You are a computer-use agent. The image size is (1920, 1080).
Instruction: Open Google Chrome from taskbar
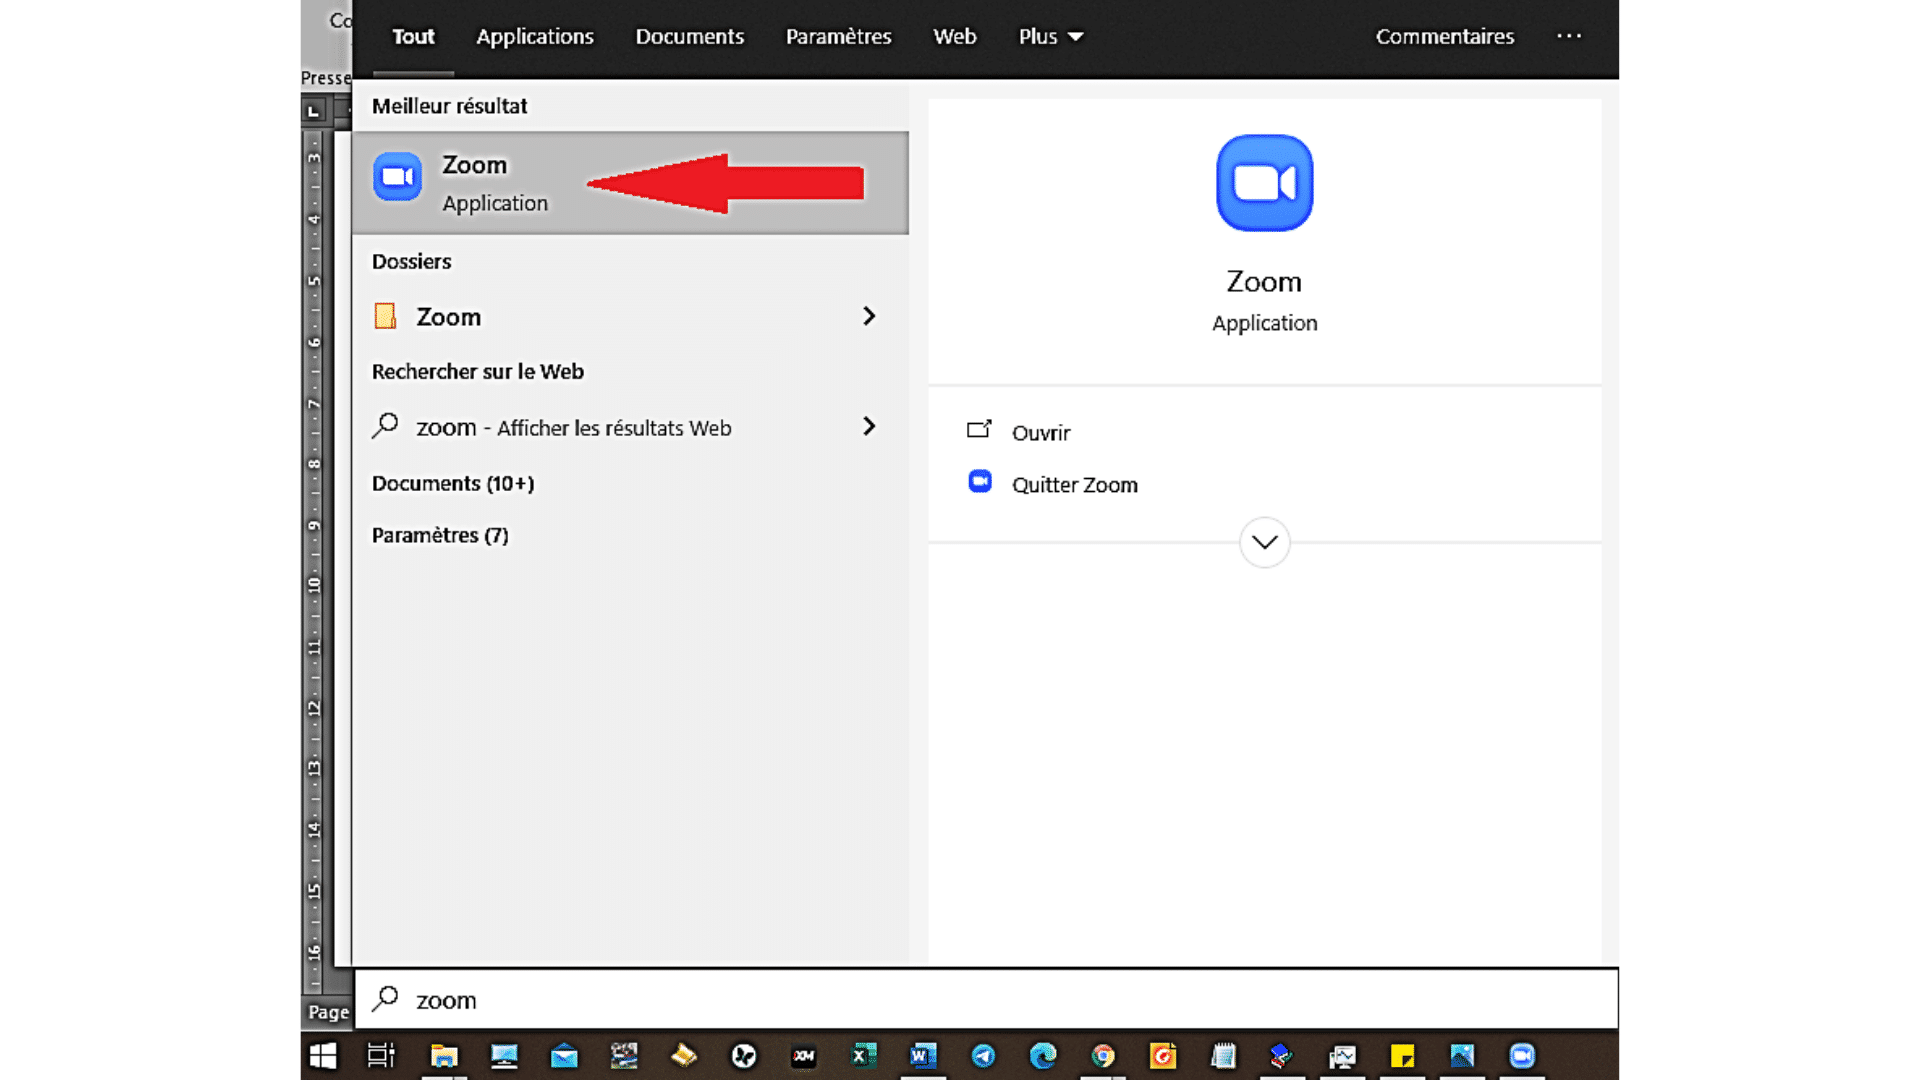pos(1103,1056)
